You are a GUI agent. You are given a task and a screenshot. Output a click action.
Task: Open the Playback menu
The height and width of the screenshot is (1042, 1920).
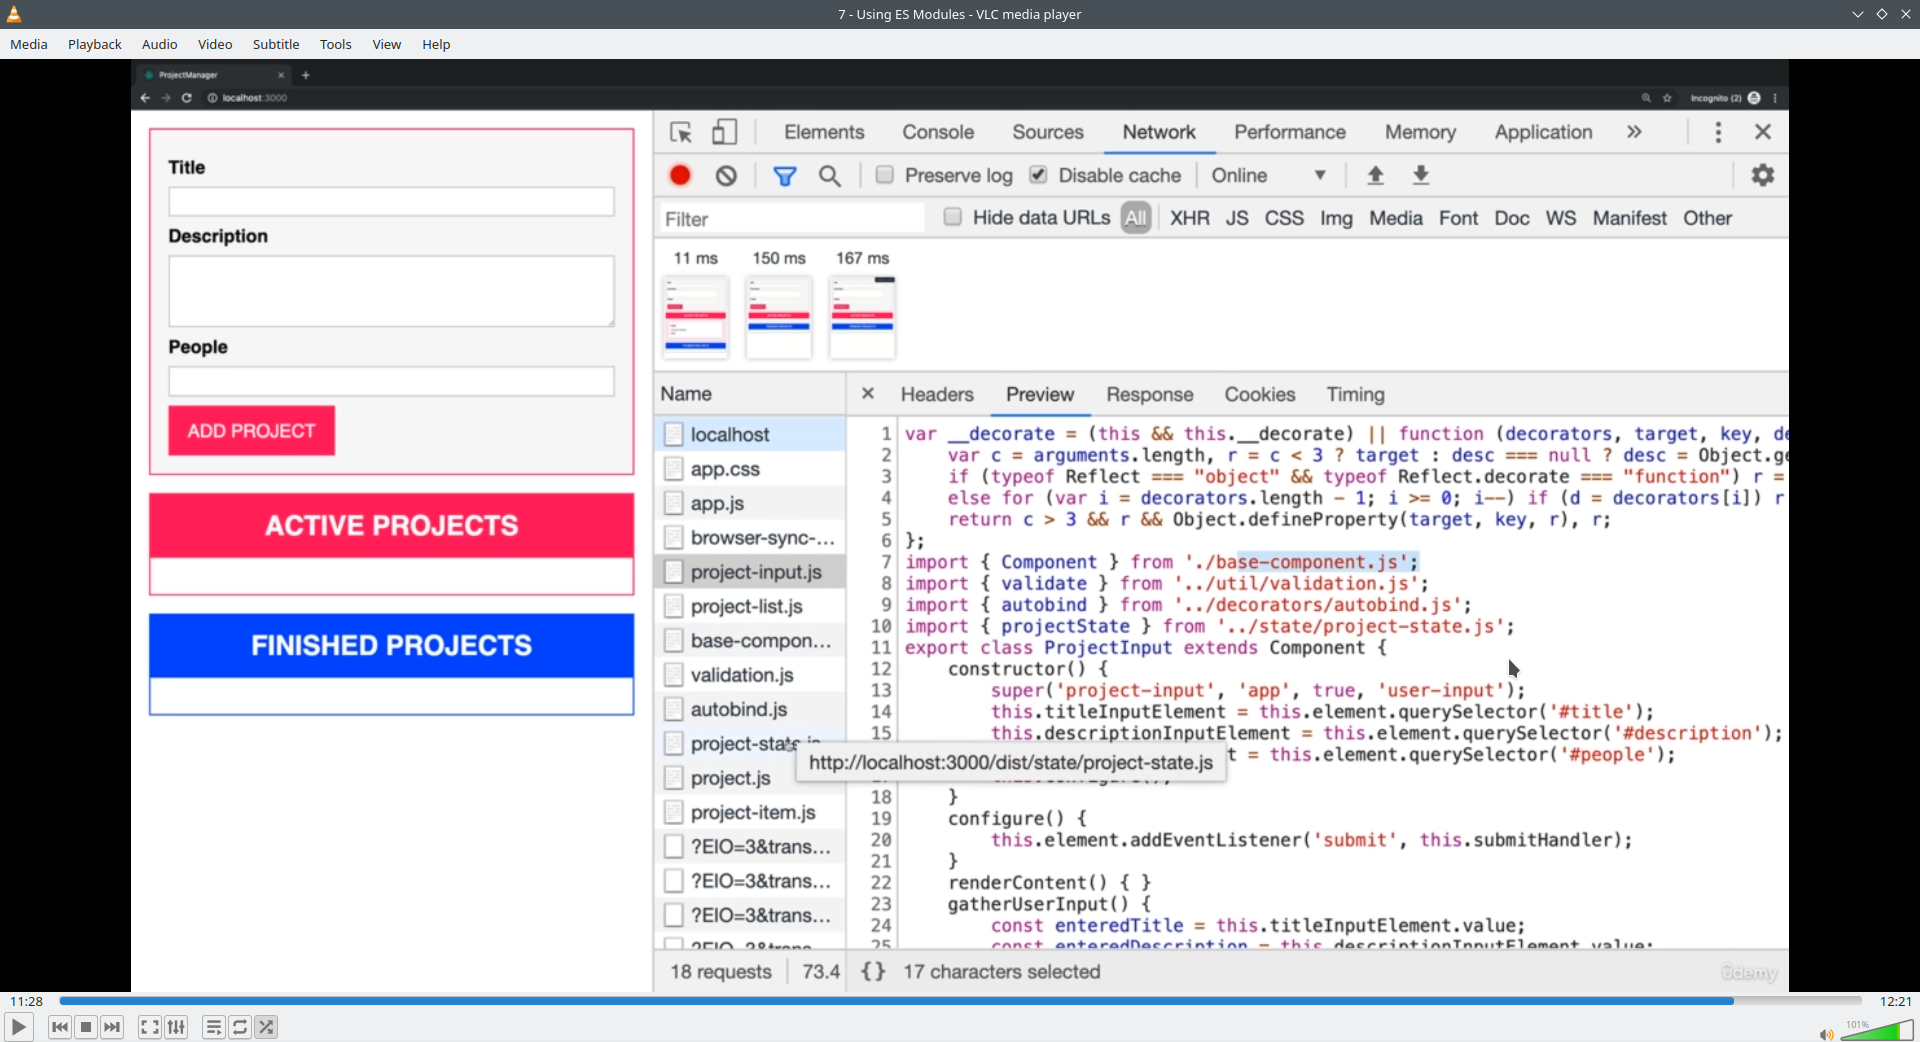tap(95, 44)
